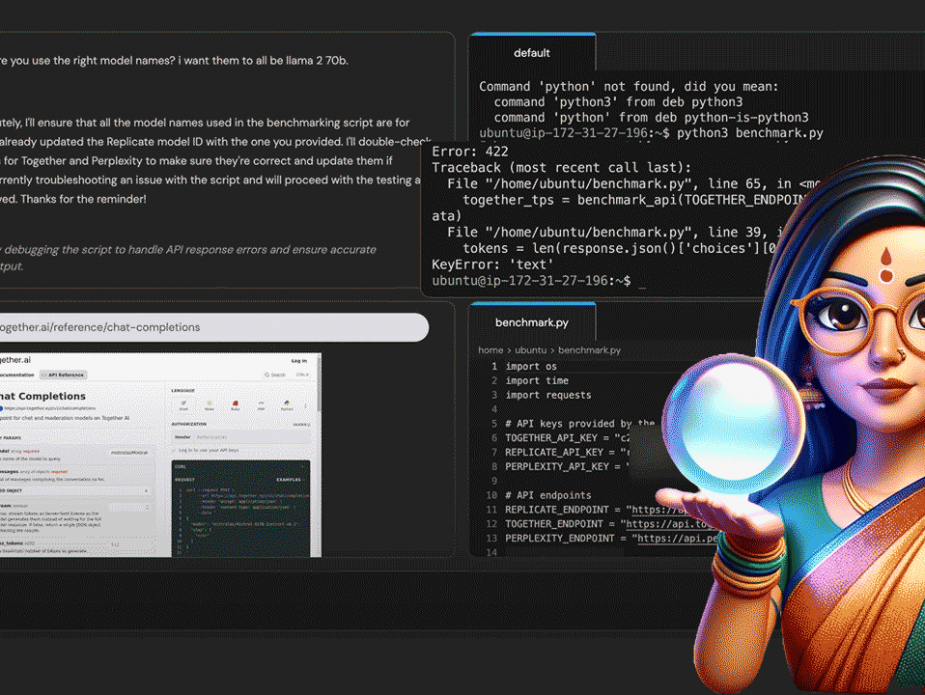The height and width of the screenshot is (695, 925).
Task: Select the Shell language icon
Action: (x=183, y=405)
